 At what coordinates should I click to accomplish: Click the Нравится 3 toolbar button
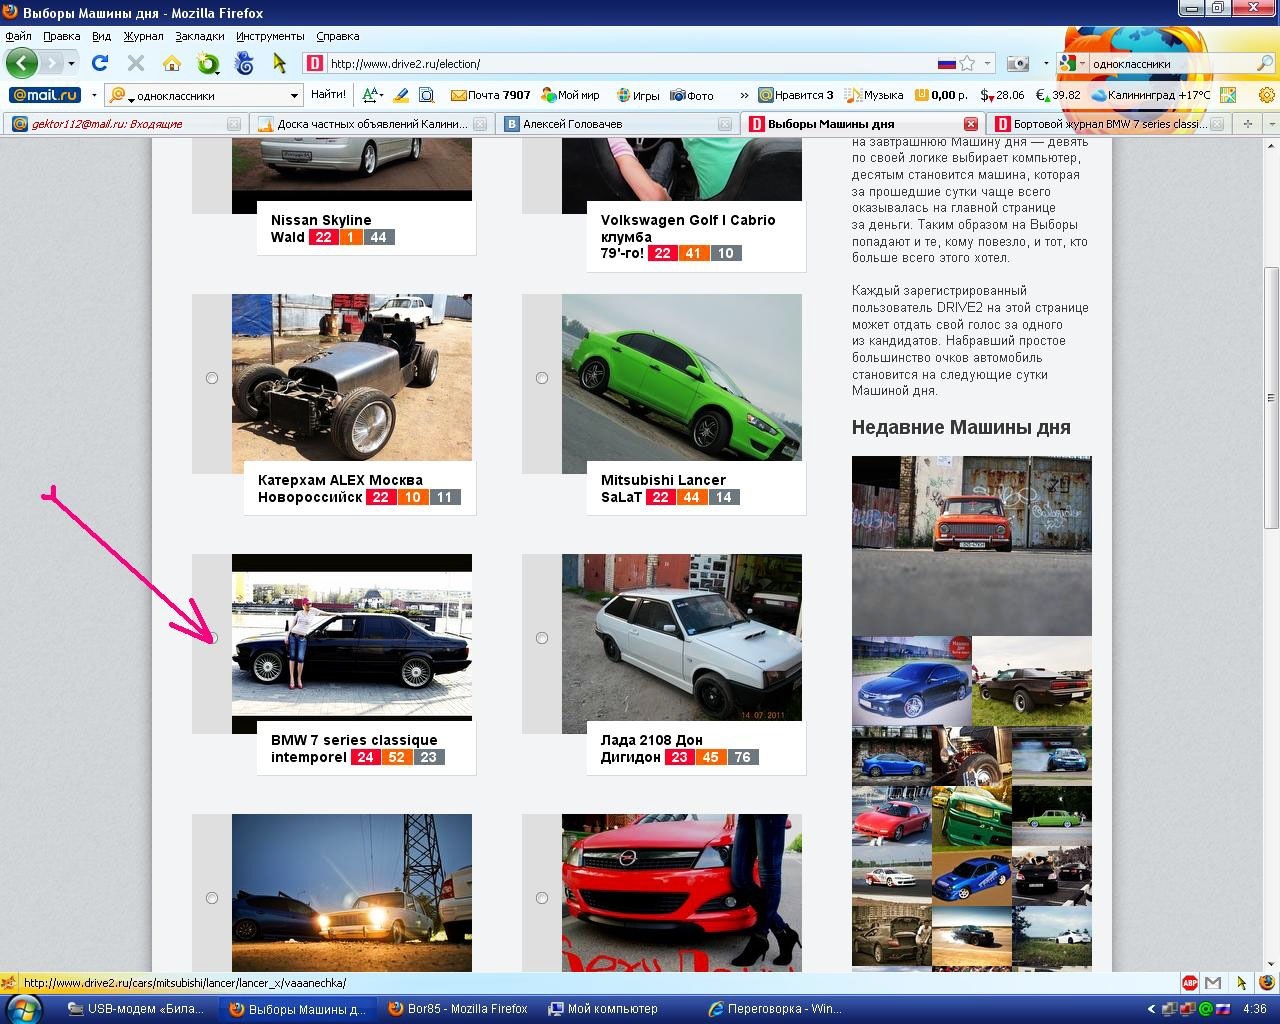pyautogui.click(x=796, y=95)
